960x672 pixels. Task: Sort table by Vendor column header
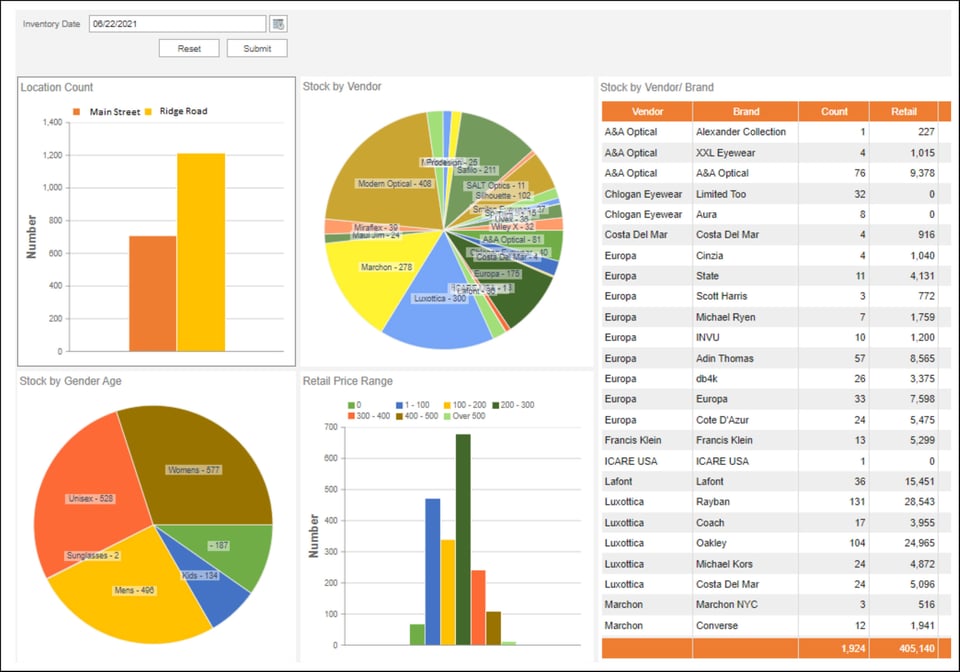647,111
